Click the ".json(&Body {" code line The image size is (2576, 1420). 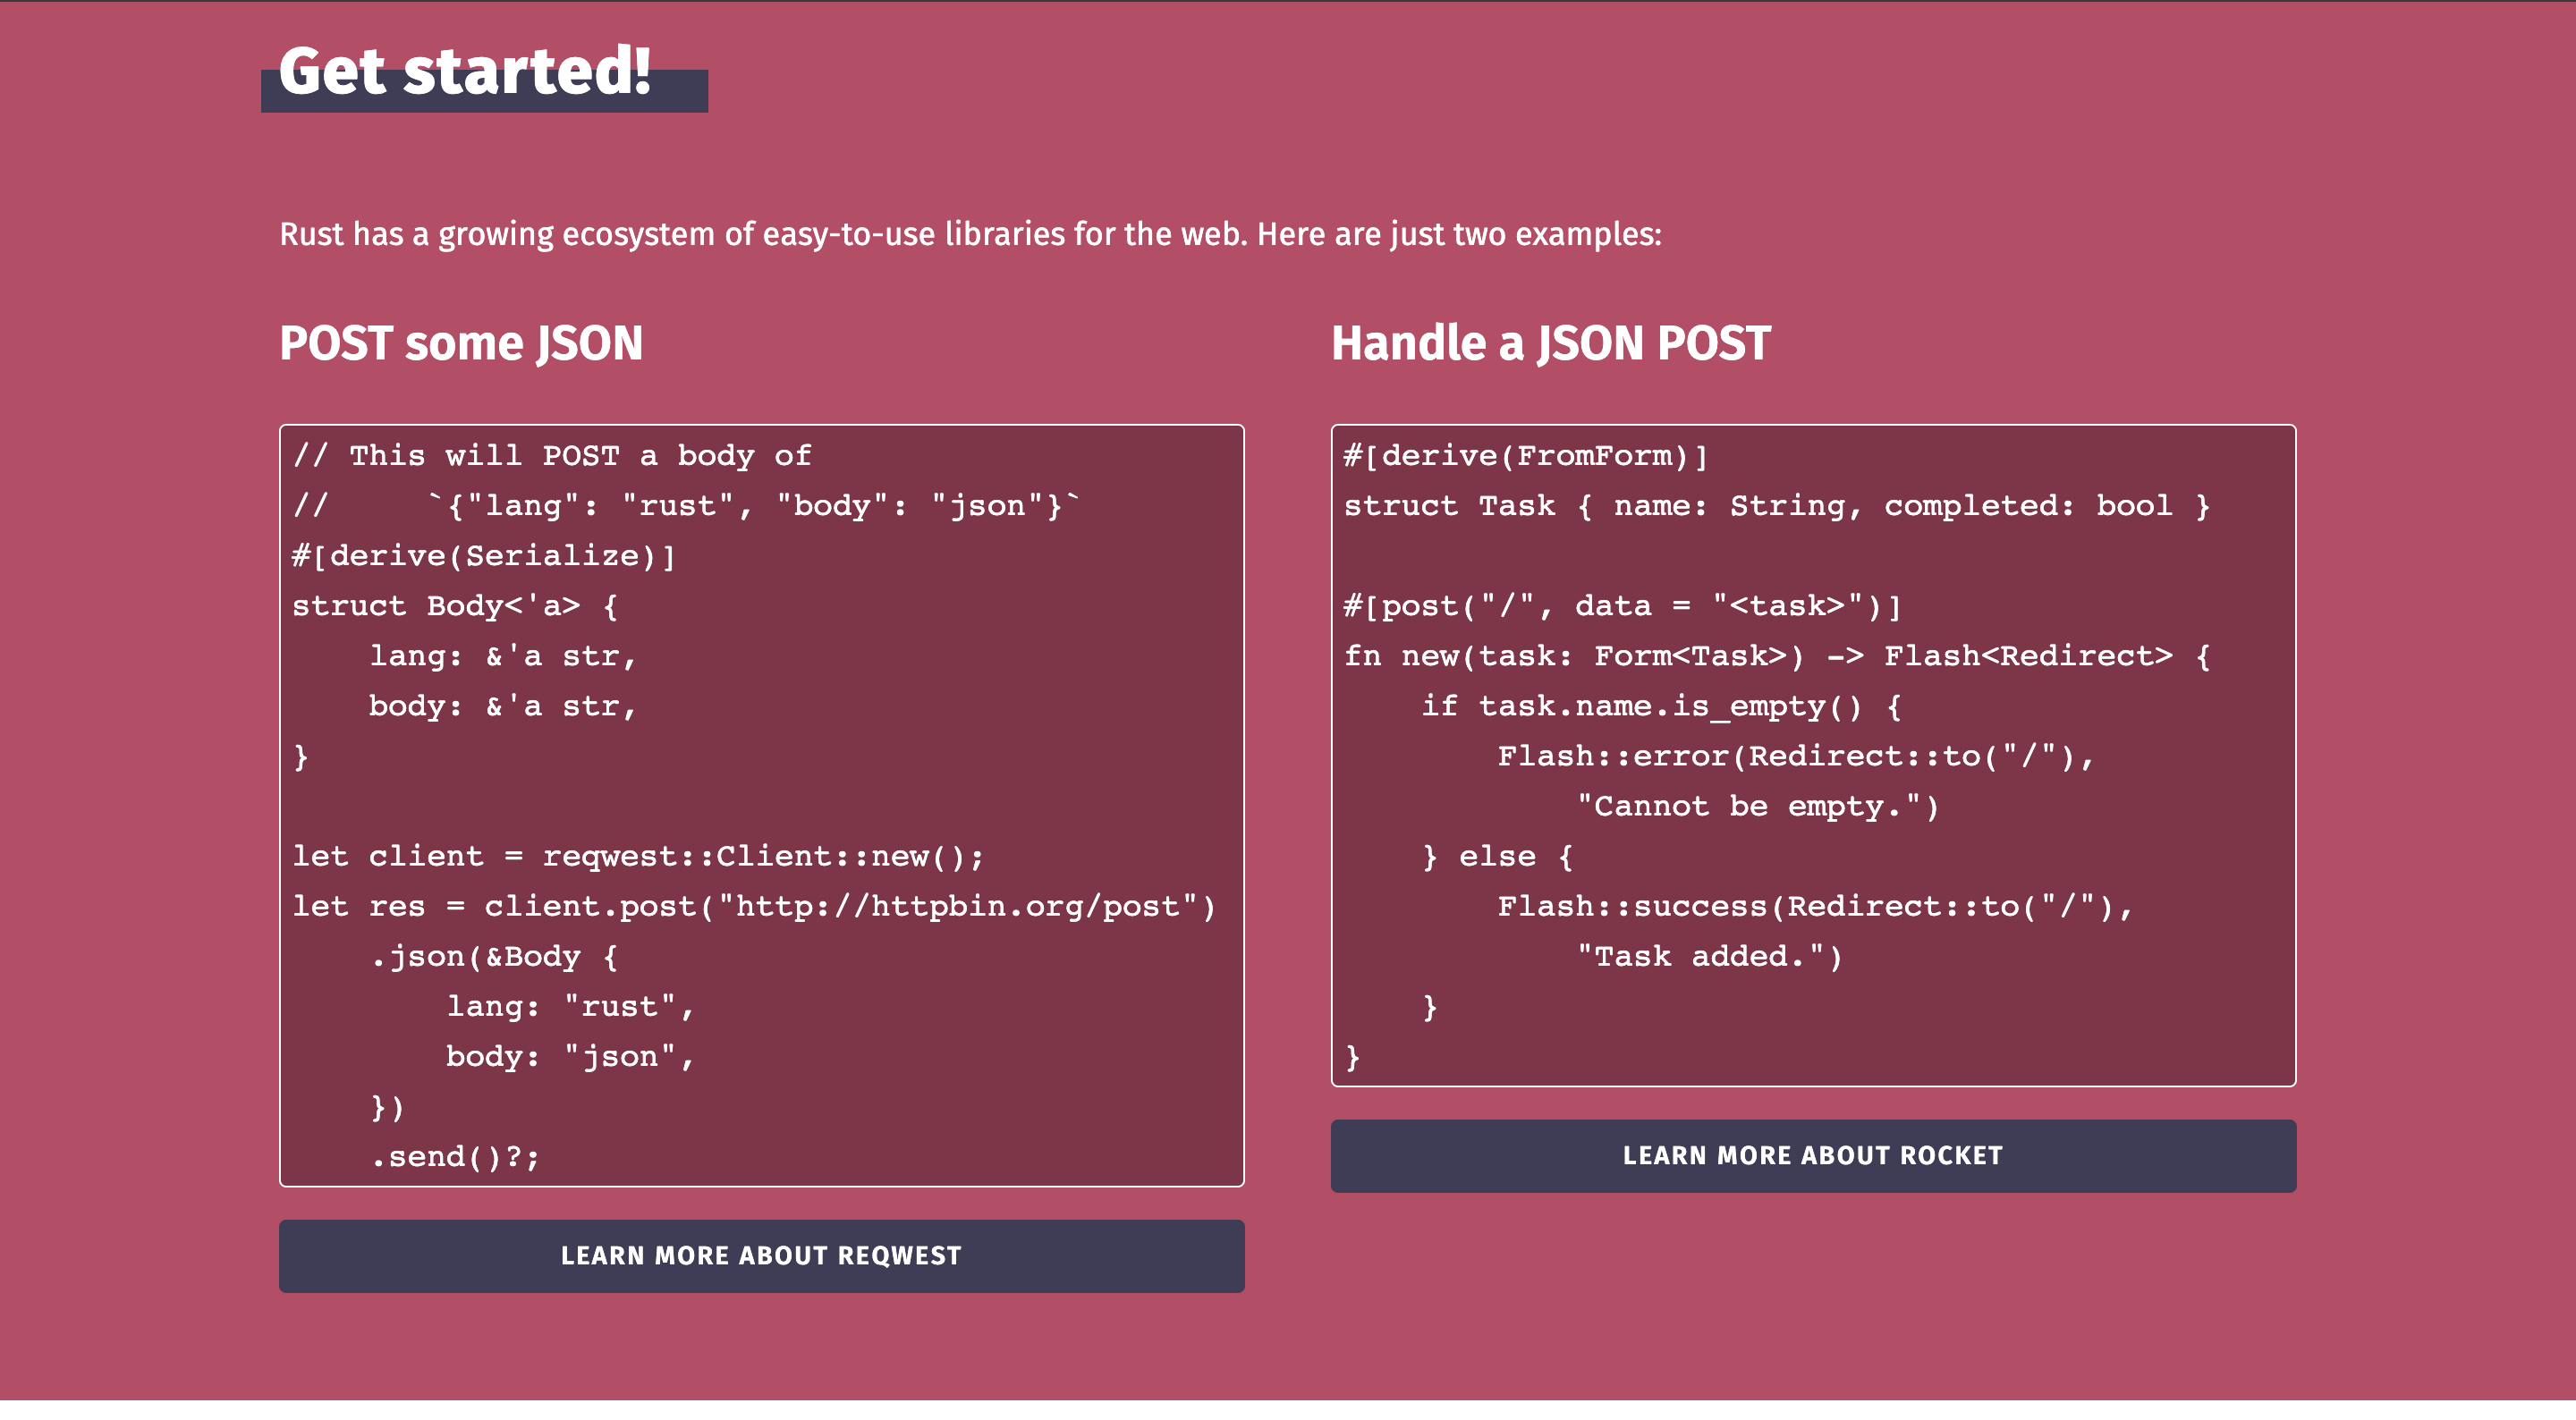tap(494, 957)
